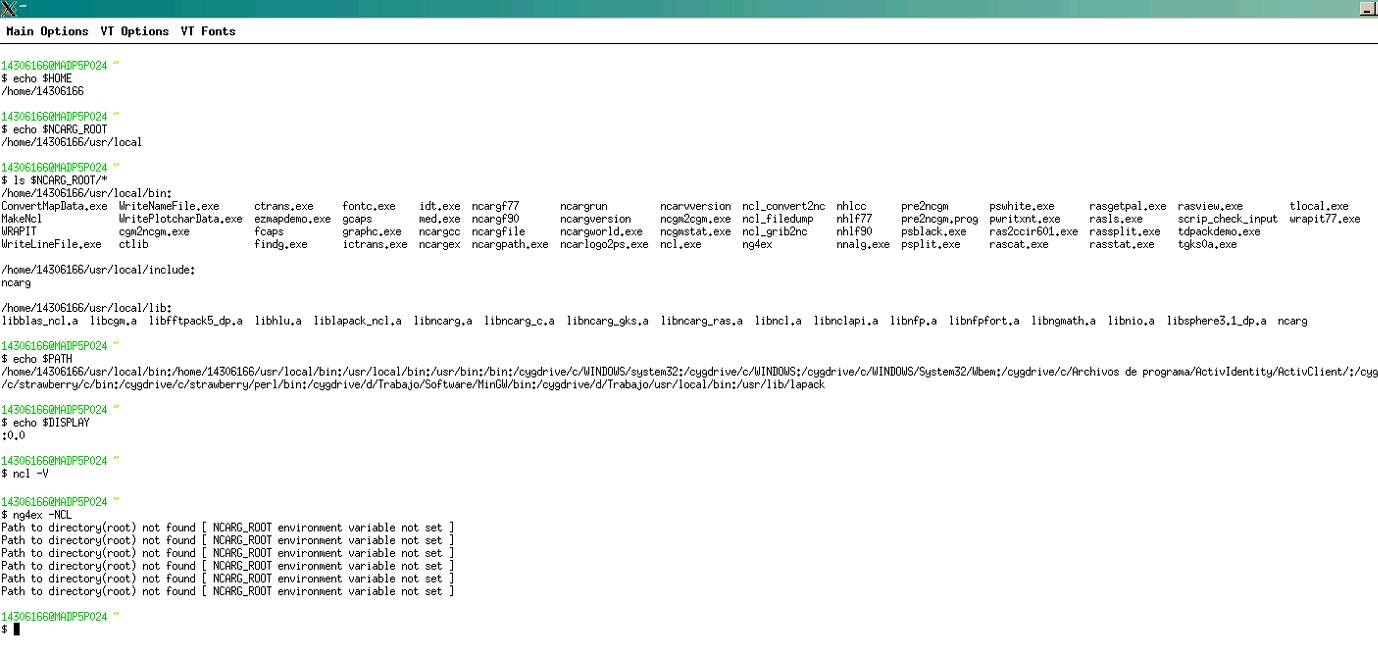The width and height of the screenshot is (1378, 660).
Task: Click scrip_check_input in the bin listing
Action: pyautogui.click(x=1227, y=219)
